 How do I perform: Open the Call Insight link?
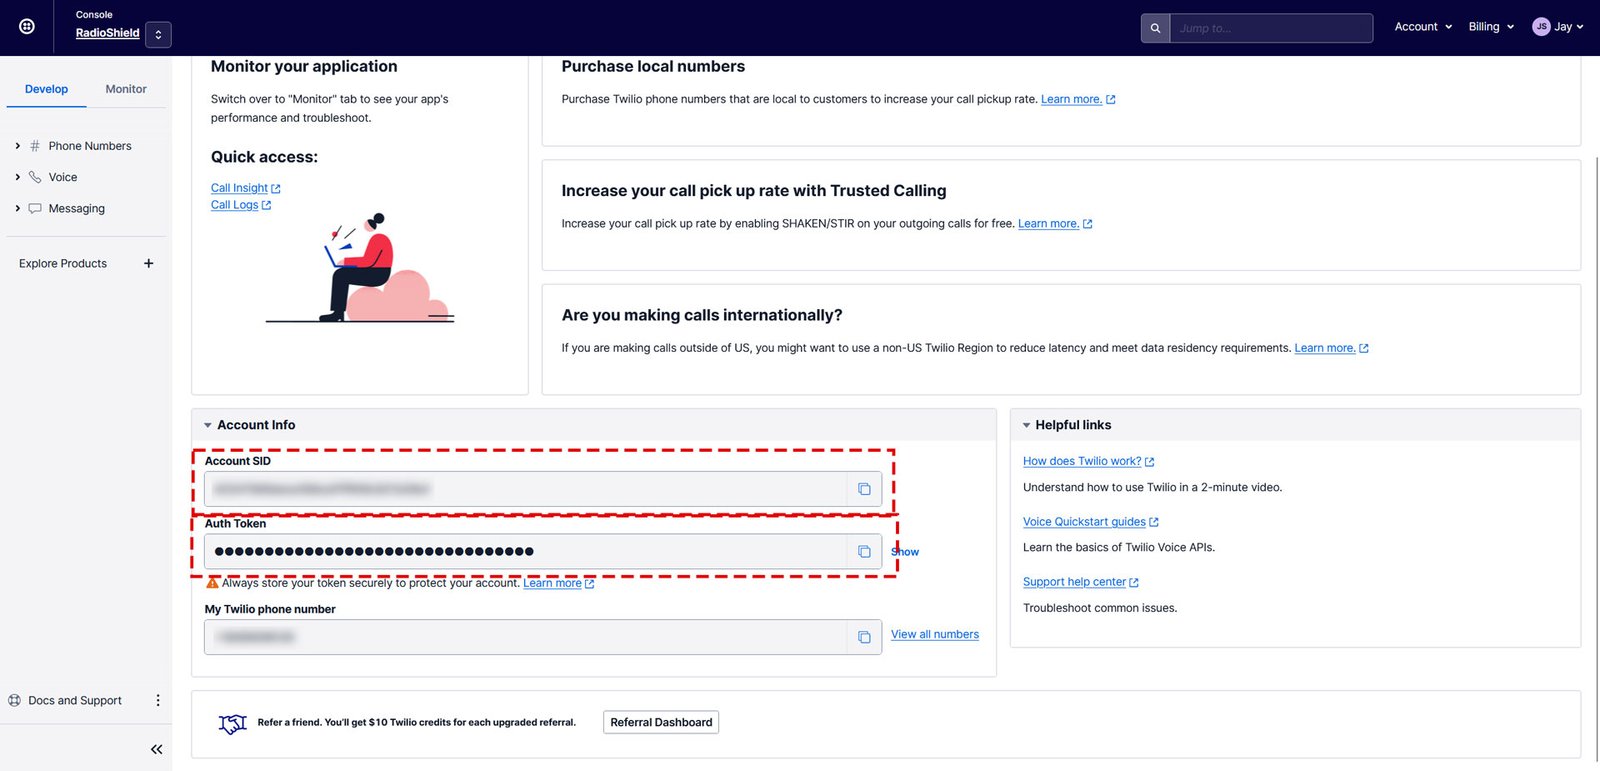point(239,188)
